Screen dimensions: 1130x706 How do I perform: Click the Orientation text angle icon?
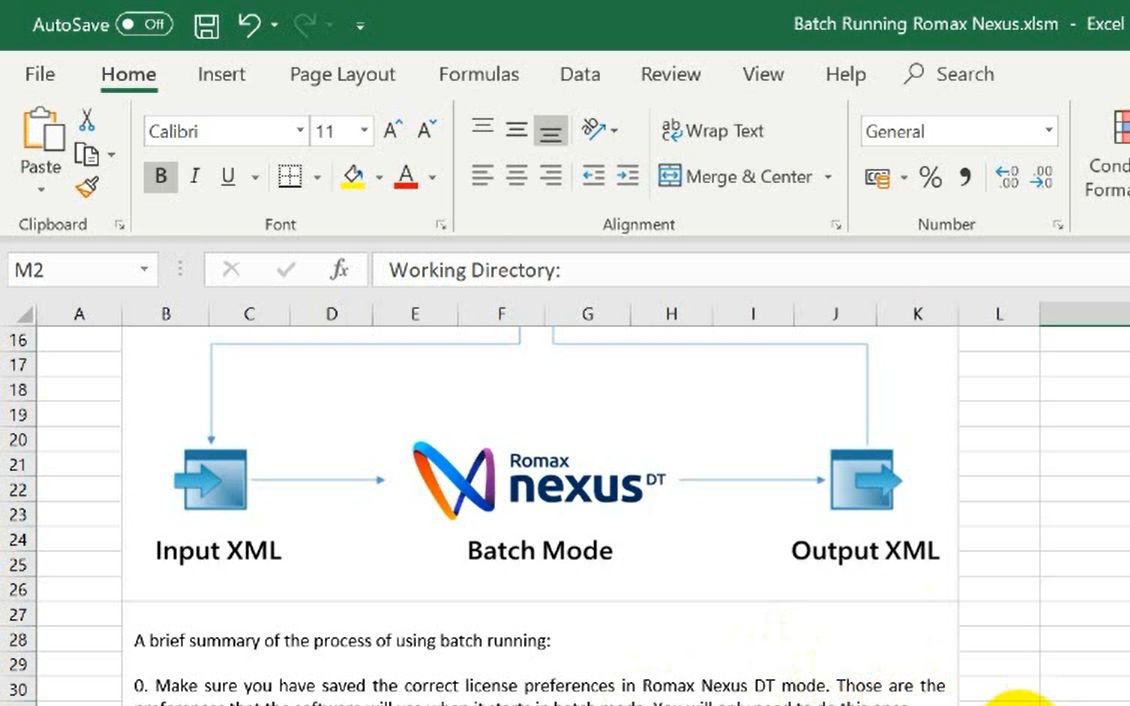(x=594, y=130)
